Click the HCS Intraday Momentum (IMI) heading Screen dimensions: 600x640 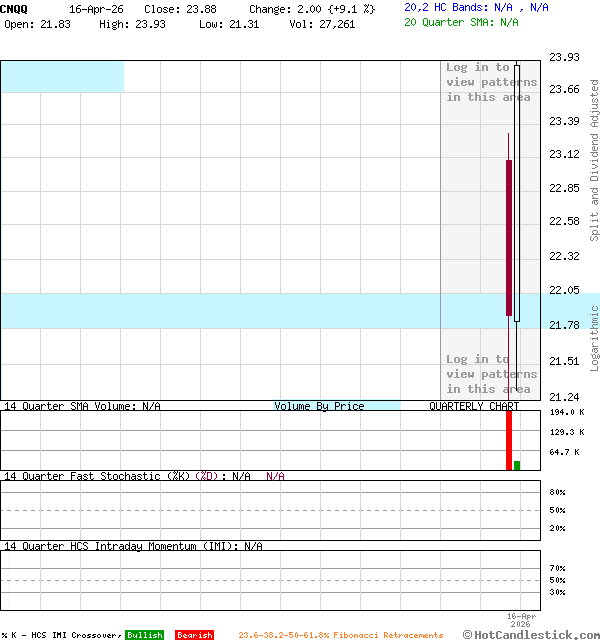pyautogui.click(x=133, y=546)
